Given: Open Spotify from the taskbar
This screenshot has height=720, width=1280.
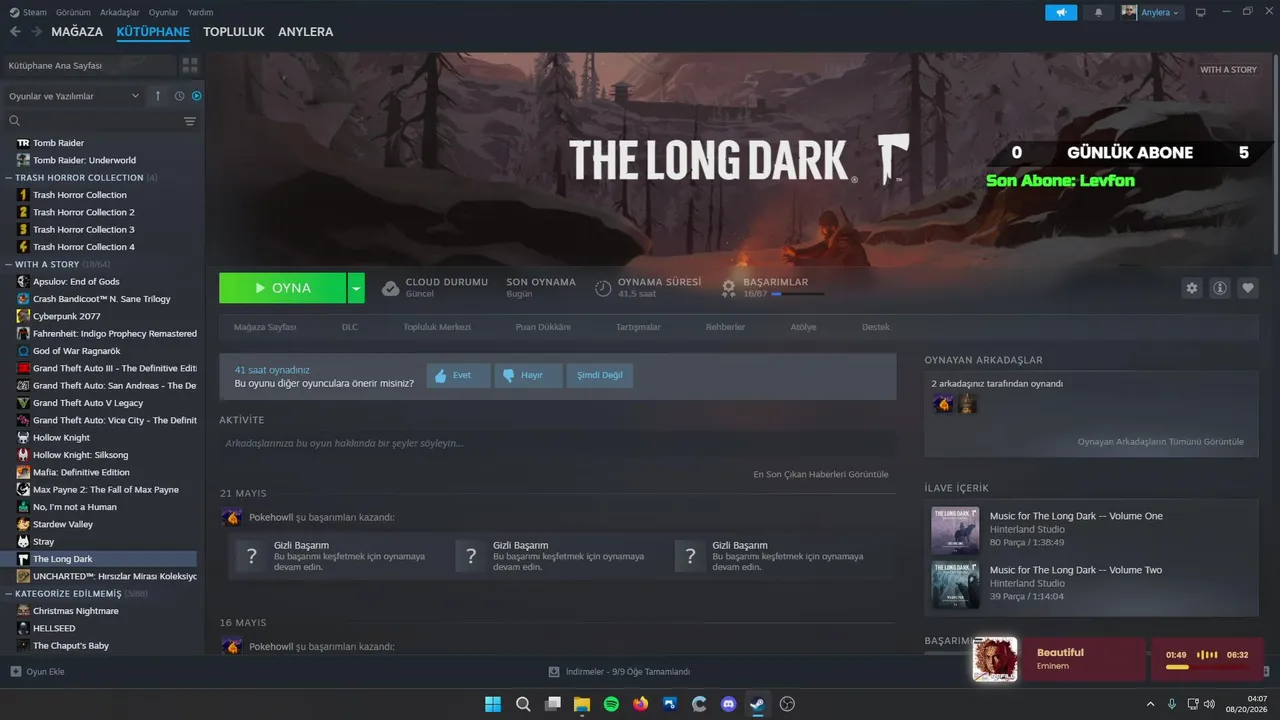Looking at the screenshot, I should pyautogui.click(x=611, y=704).
